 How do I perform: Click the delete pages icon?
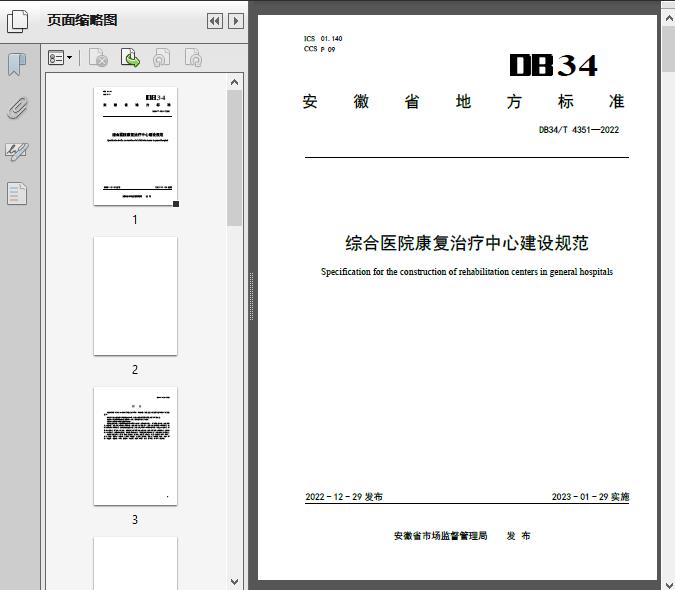click(98, 59)
